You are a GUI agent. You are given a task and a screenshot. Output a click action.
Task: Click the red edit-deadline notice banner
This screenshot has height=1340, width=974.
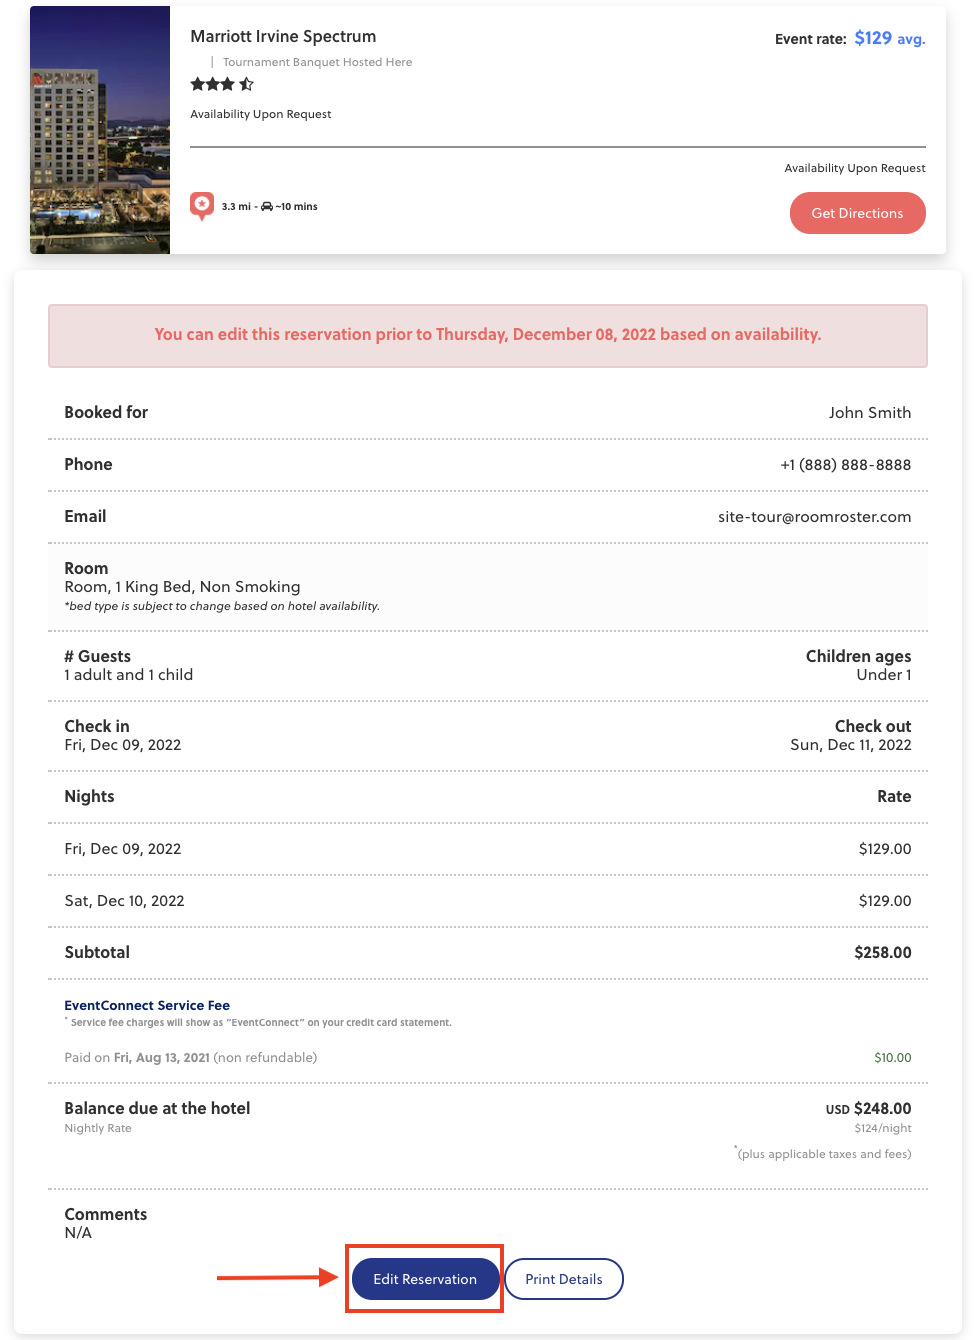coord(488,335)
